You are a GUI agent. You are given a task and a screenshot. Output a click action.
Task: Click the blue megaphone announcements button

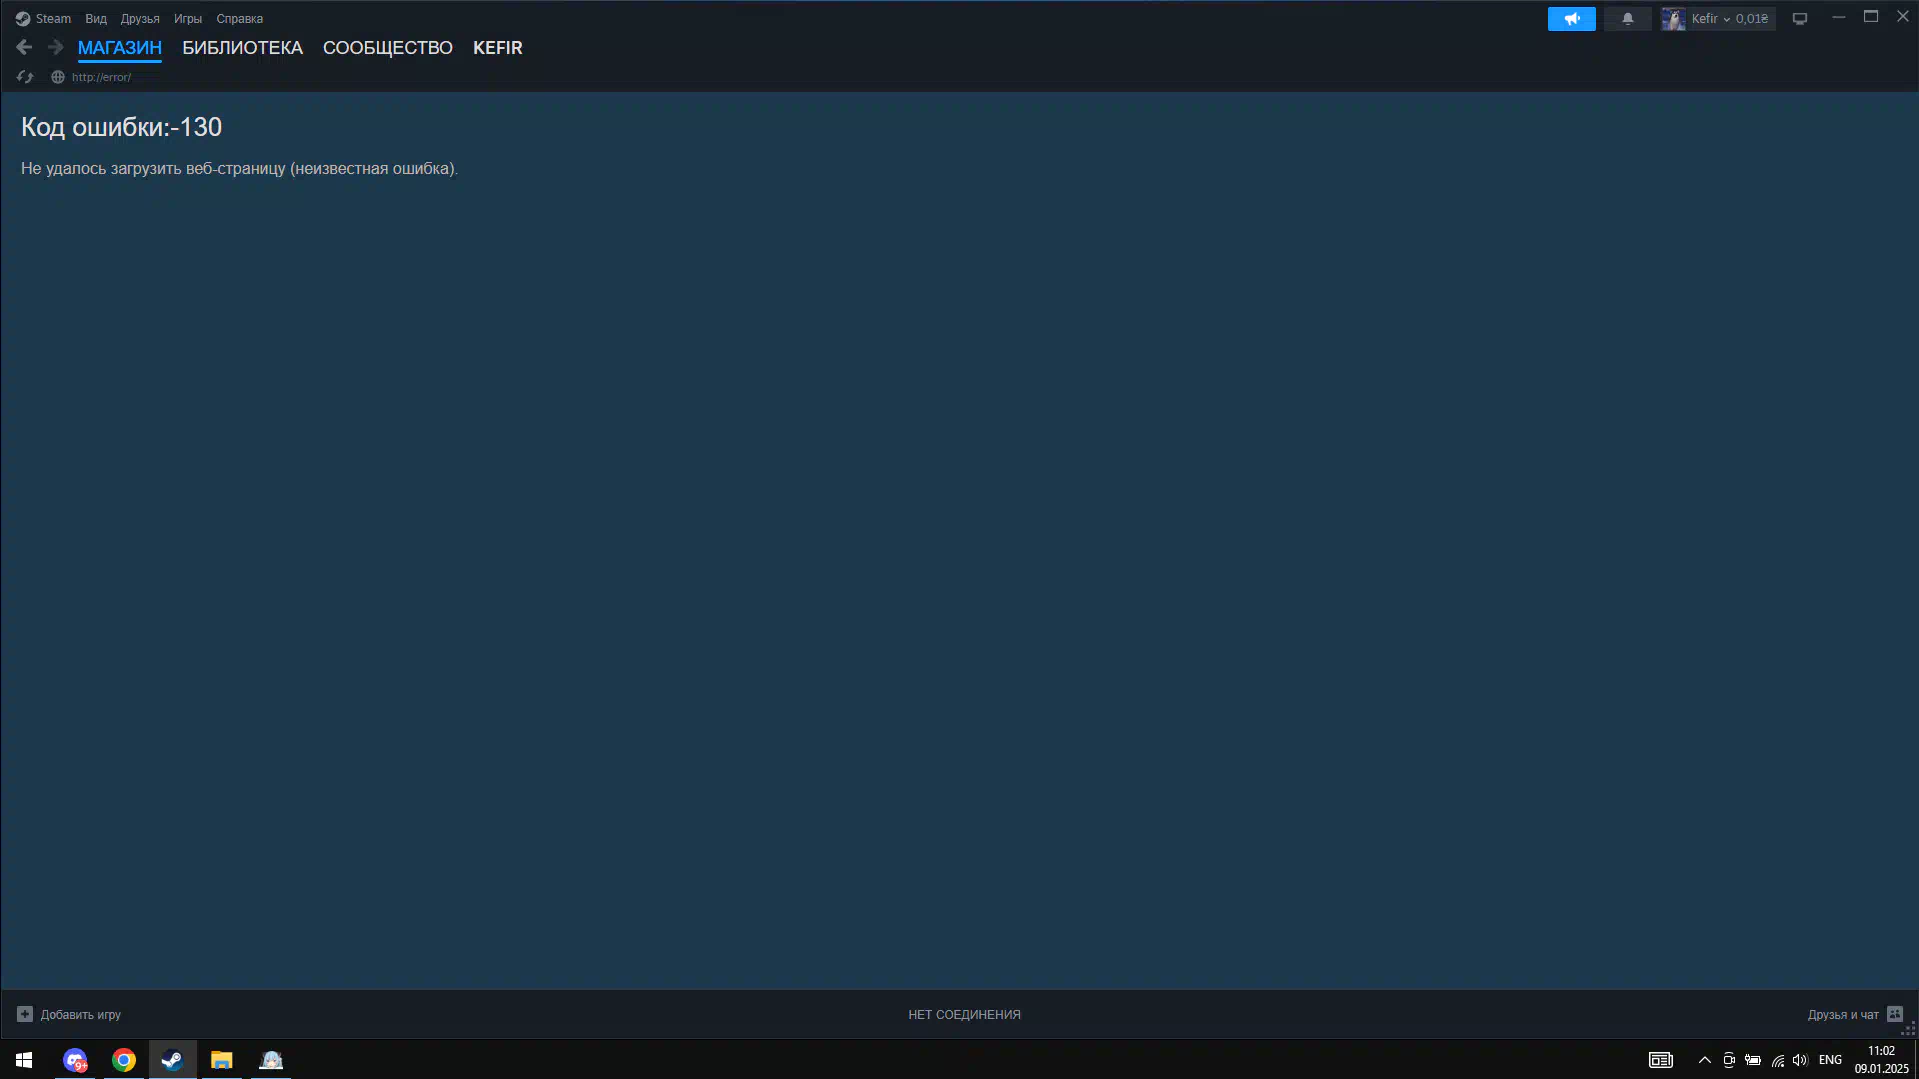tap(1571, 19)
